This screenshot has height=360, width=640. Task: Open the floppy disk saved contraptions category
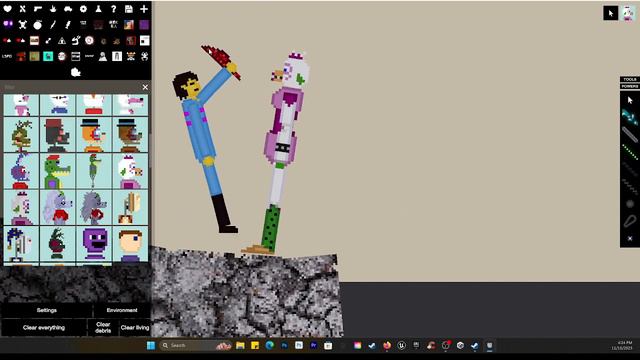point(129,9)
